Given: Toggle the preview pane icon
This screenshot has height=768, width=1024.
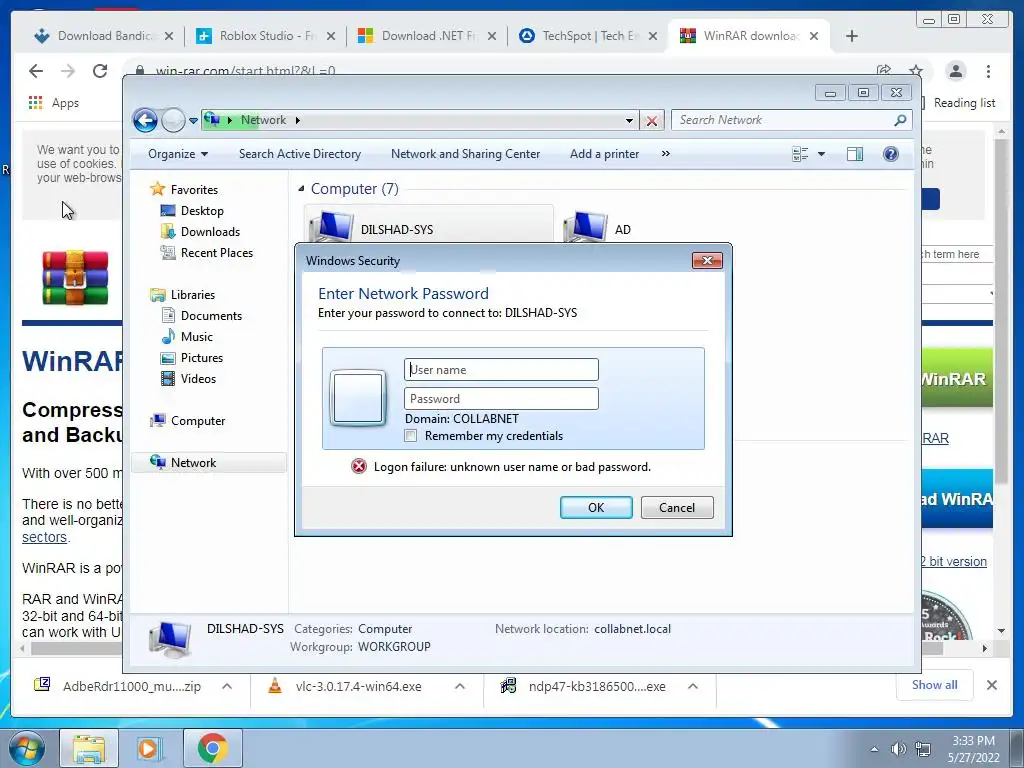Looking at the screenshot, I should click(x=854, y=154).
